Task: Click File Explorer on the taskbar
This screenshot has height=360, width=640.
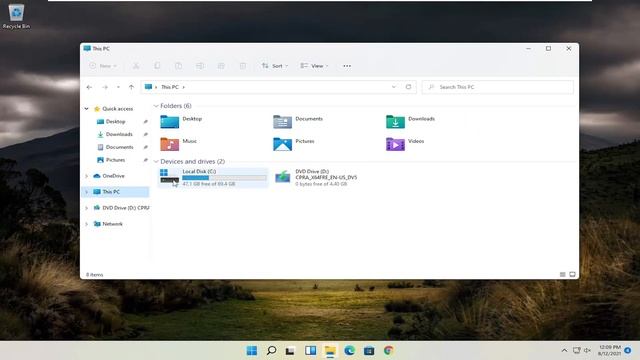Action: tap(330, 351)
